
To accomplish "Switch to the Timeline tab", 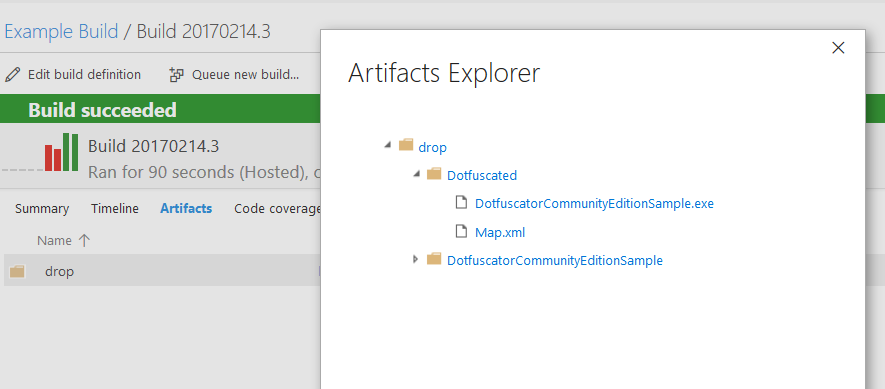I will (x=115, y=208).
